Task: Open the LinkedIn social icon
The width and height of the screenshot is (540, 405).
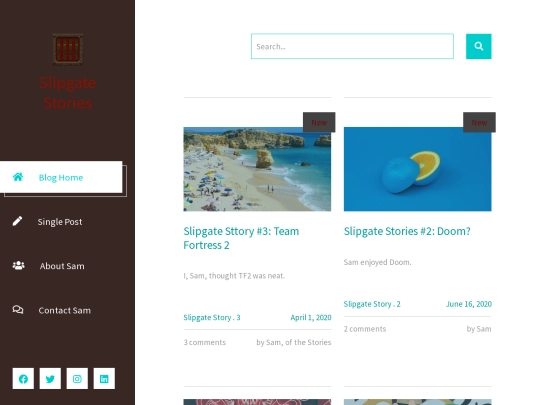Action: (x=104, y=378)
